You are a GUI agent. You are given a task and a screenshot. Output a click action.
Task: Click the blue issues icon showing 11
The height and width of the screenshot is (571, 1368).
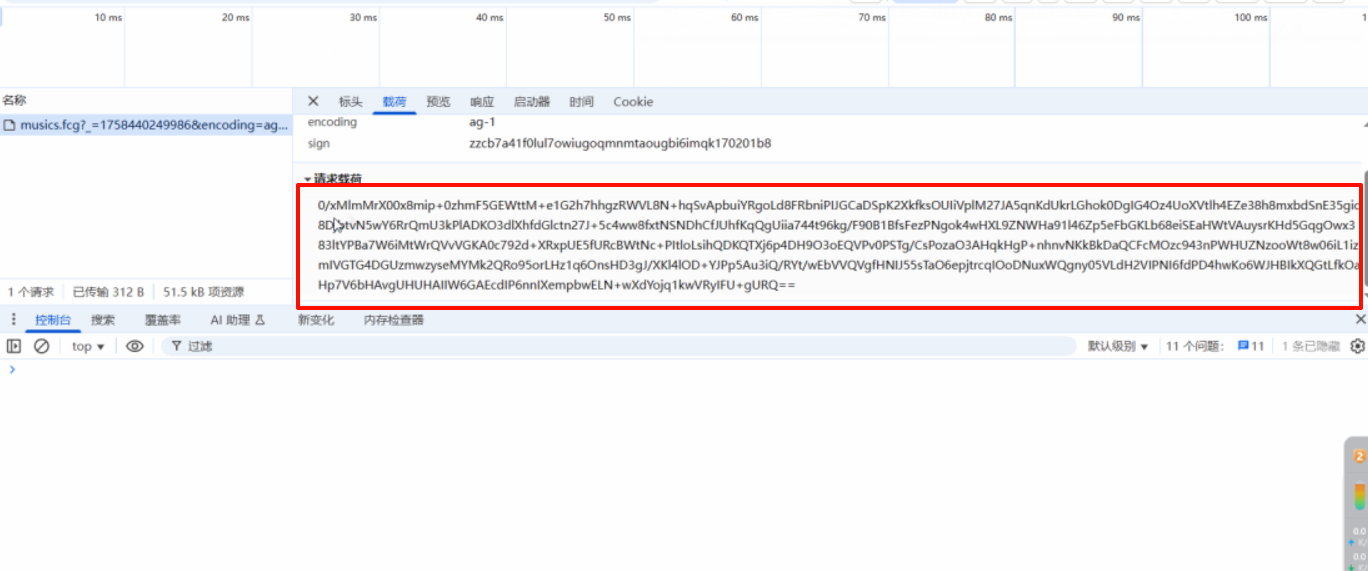coord(1250,346)
